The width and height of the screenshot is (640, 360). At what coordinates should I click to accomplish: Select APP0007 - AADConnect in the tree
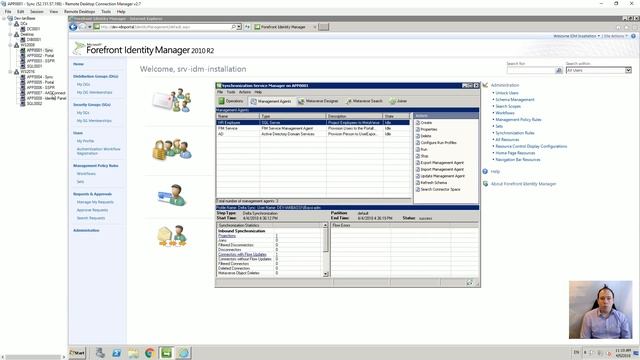tap(46, 93)
